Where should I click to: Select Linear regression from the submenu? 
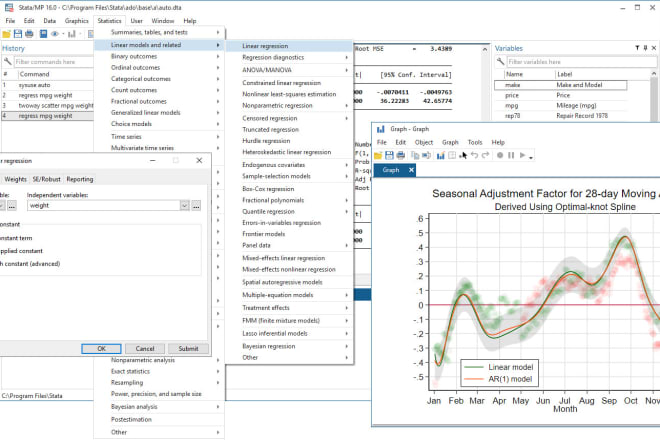point(290,46)
